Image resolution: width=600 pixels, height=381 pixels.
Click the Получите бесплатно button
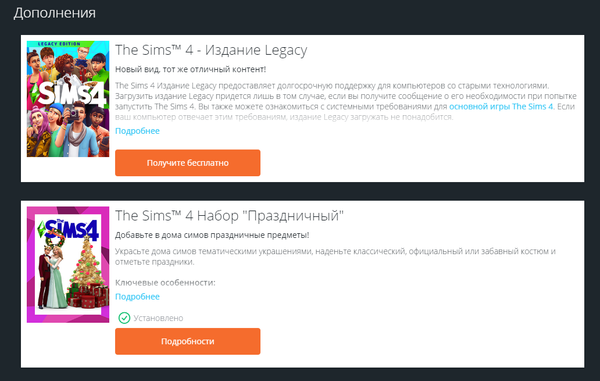188,163
